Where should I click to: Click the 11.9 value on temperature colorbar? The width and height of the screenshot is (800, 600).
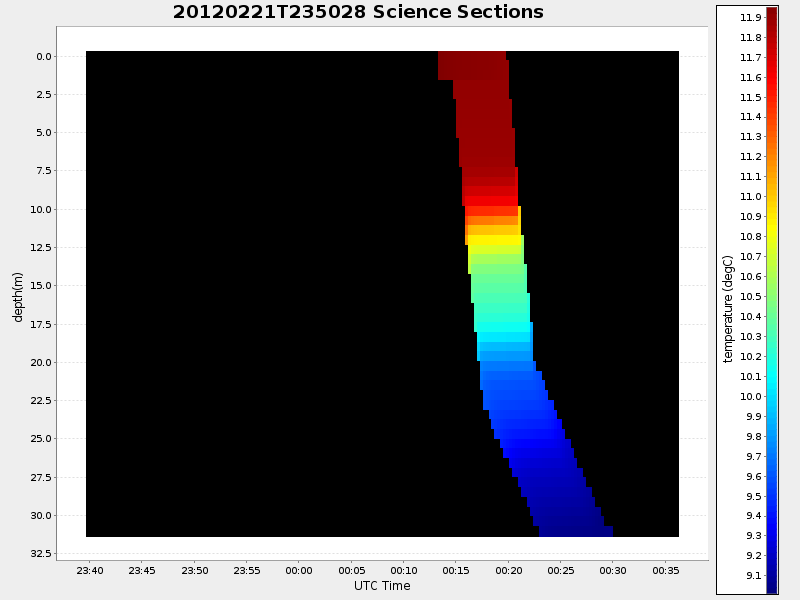pos(751,18)
